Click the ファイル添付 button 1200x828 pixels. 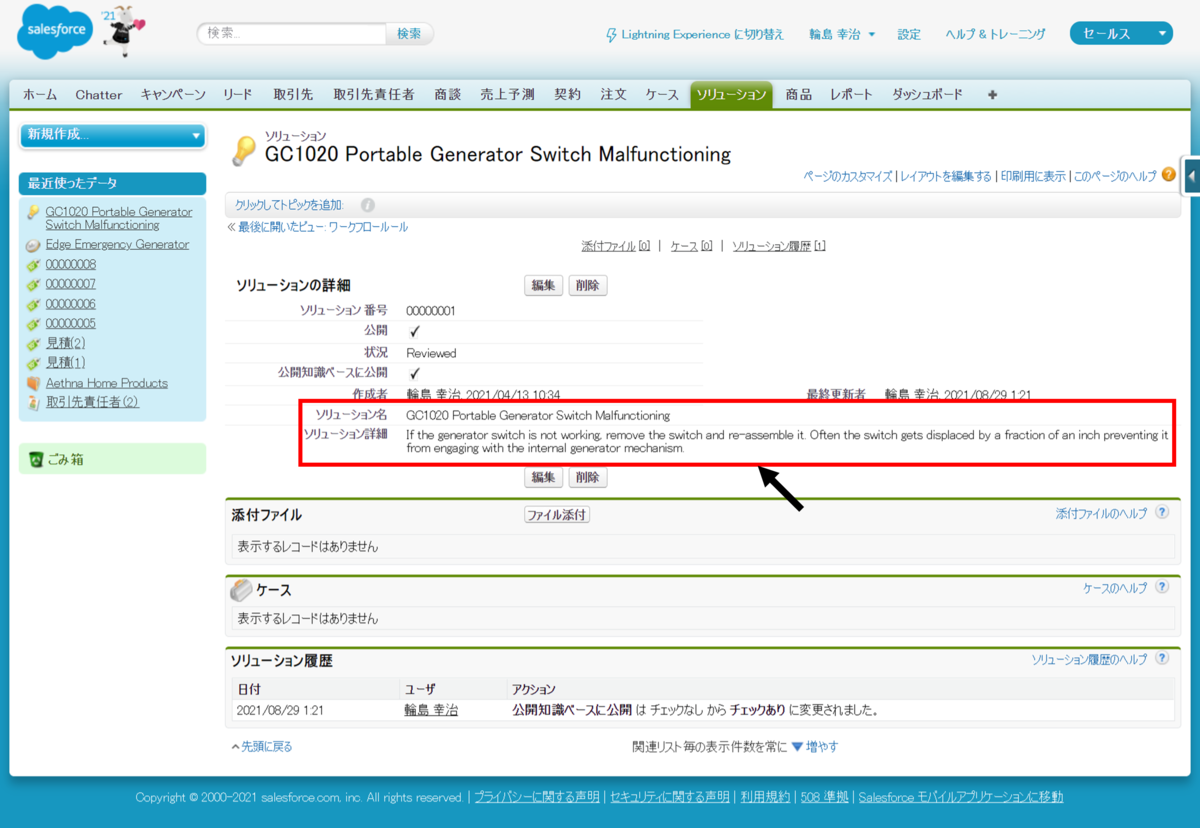[557, 515]
